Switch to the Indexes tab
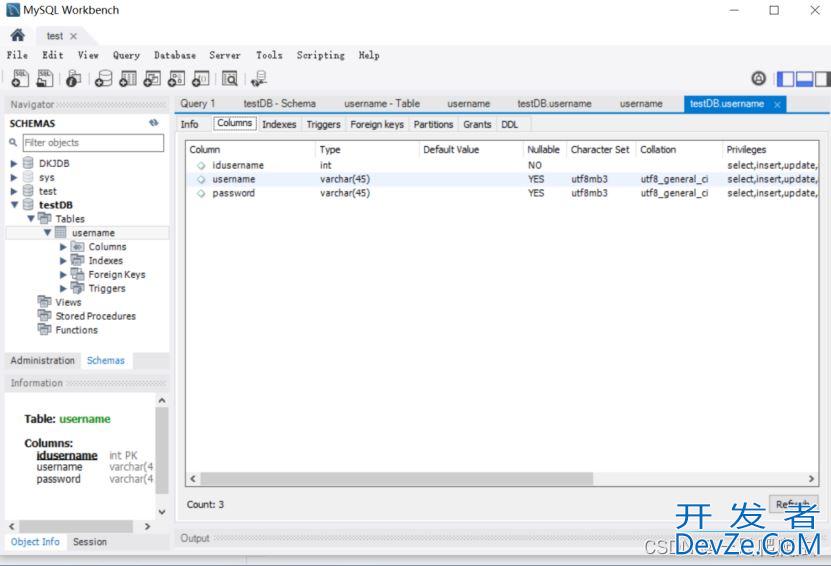Screen dimensions: 831x566 coord(279,124)
